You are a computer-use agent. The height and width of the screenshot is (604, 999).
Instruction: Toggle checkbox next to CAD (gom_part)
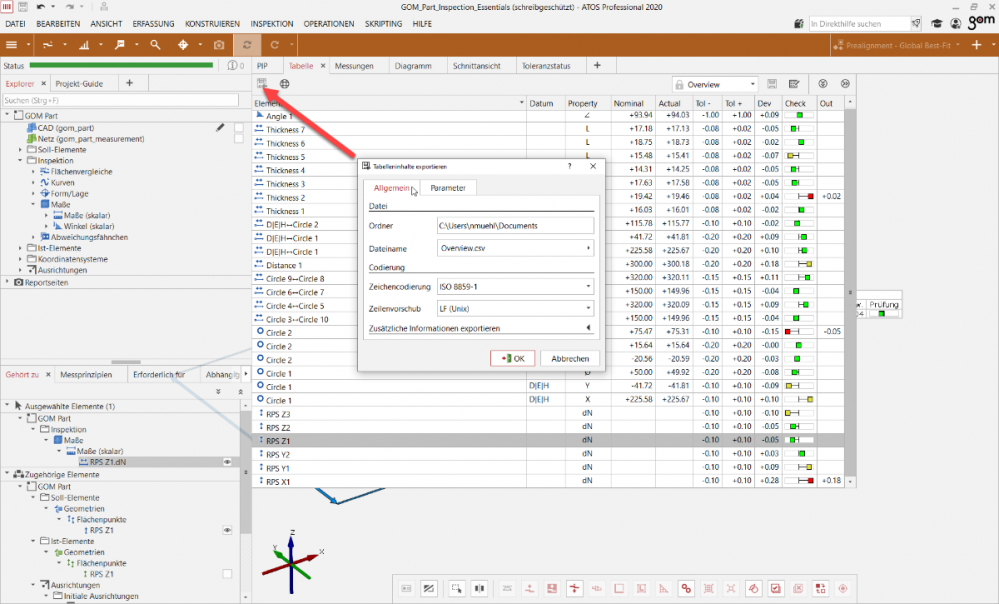click(x=239, y=128)
